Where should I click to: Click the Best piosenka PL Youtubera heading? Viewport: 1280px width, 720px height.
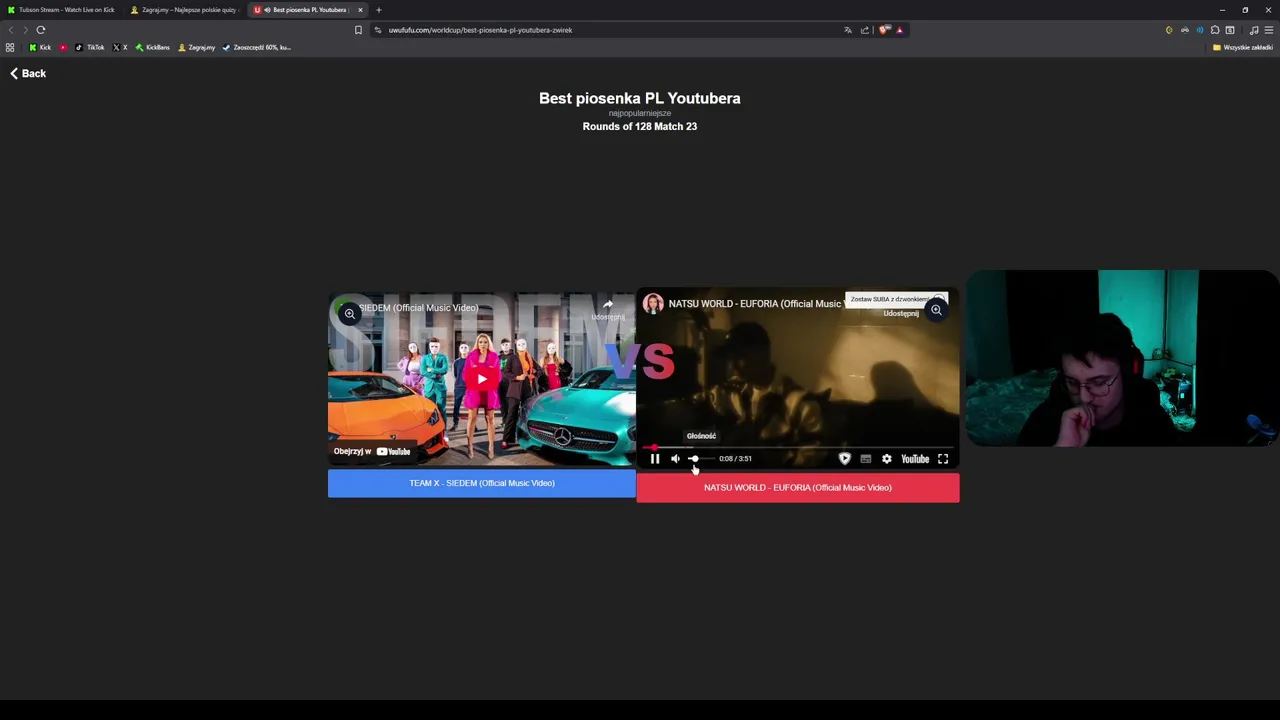pyautogui.click(x=640, y=98)
